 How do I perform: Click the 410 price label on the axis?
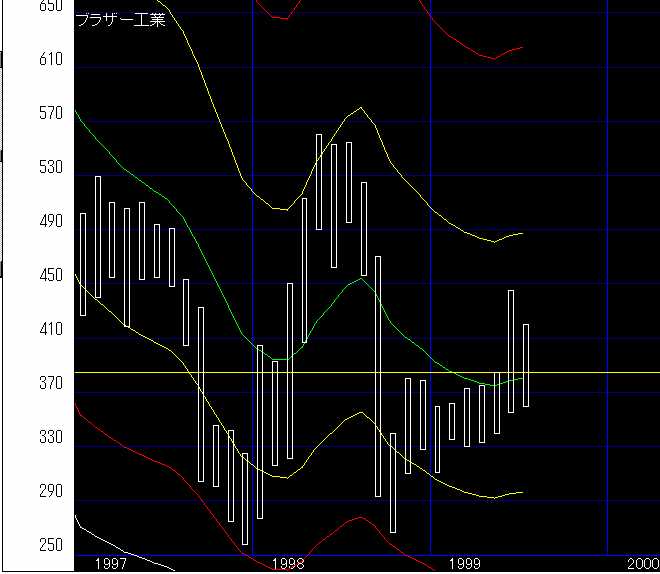(x=50, y=330)
